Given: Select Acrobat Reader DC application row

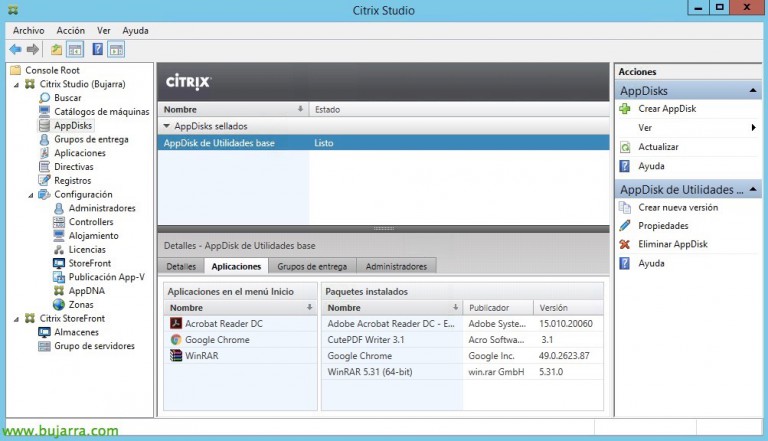Looking at the screenshot, I should [x=240, y=324].
